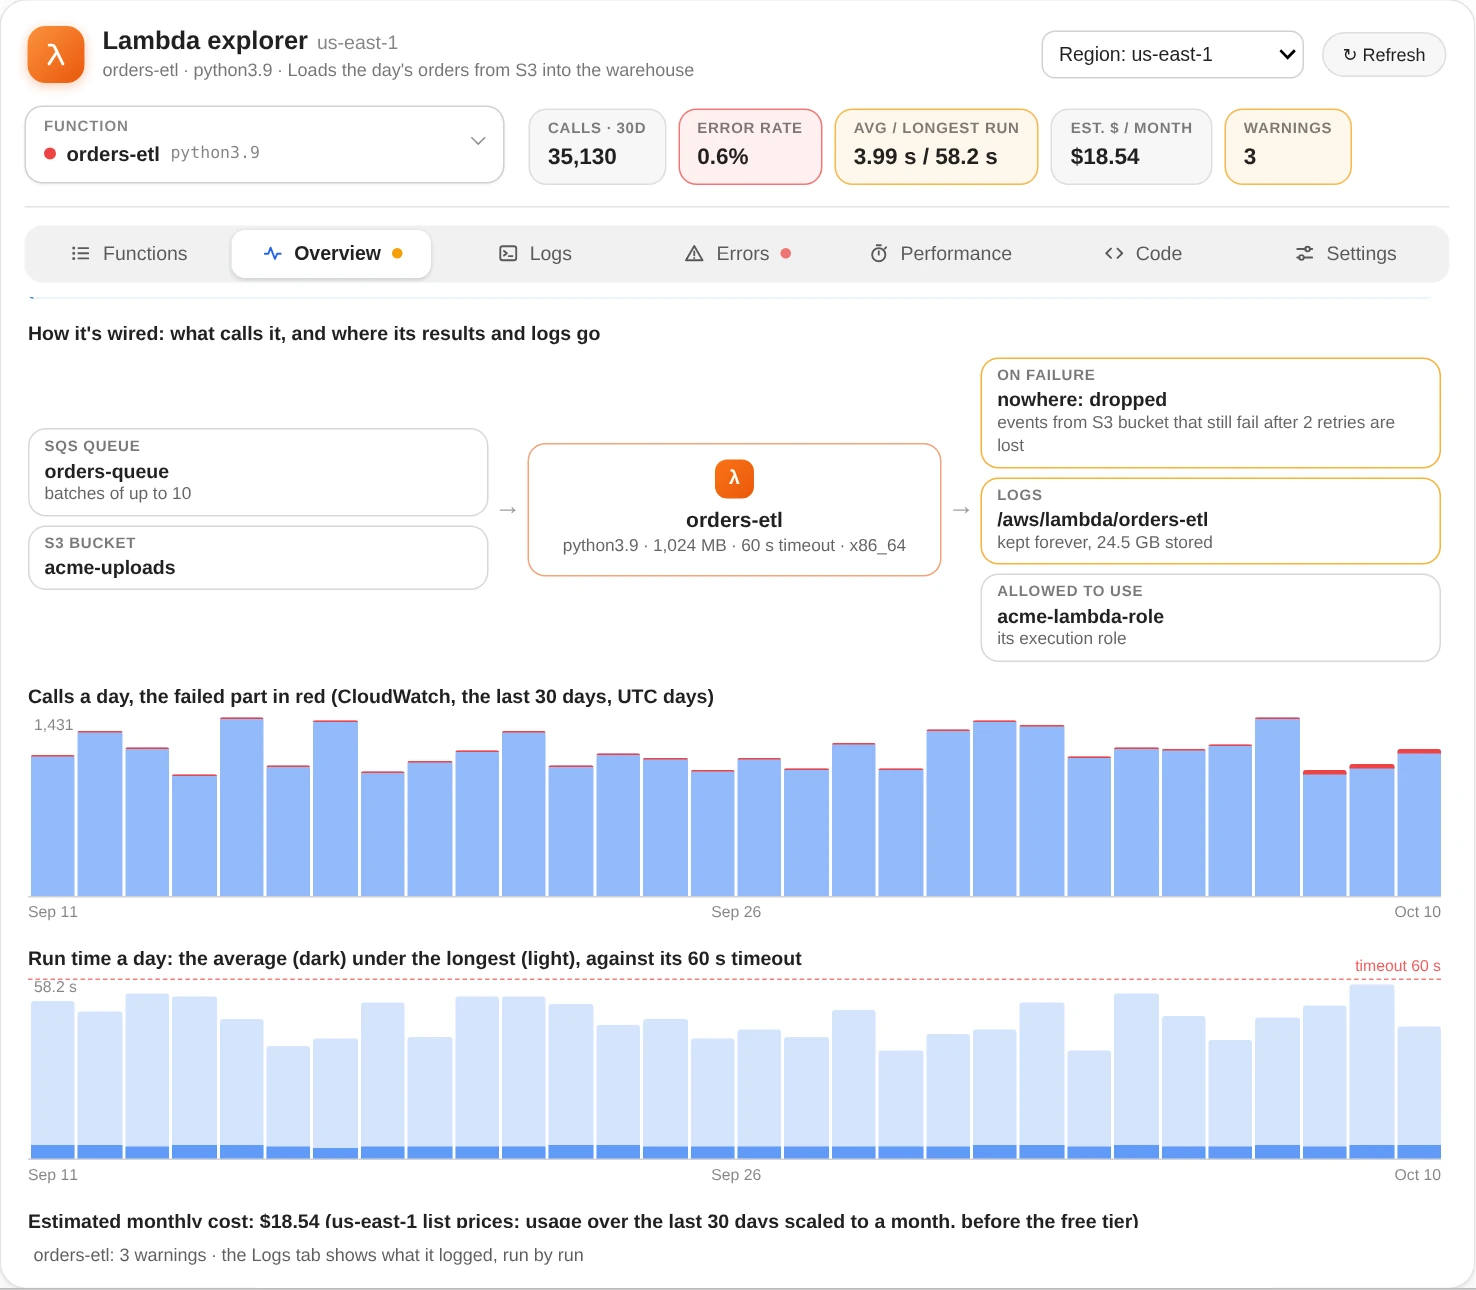This screenshot has height=1290, width=1476.
Task: Click the On Failure nowhere: dropped card
Action: pos(1210,412)
